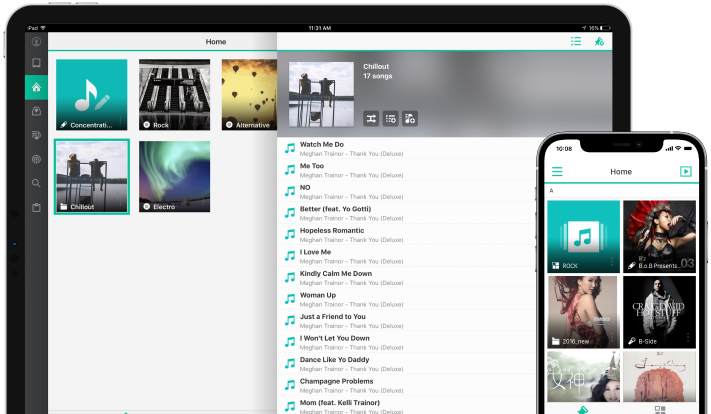Image resolution: width=711 pixels, height=414 pixels.
Task: Play the song Me Too
Action: [407, 170]
